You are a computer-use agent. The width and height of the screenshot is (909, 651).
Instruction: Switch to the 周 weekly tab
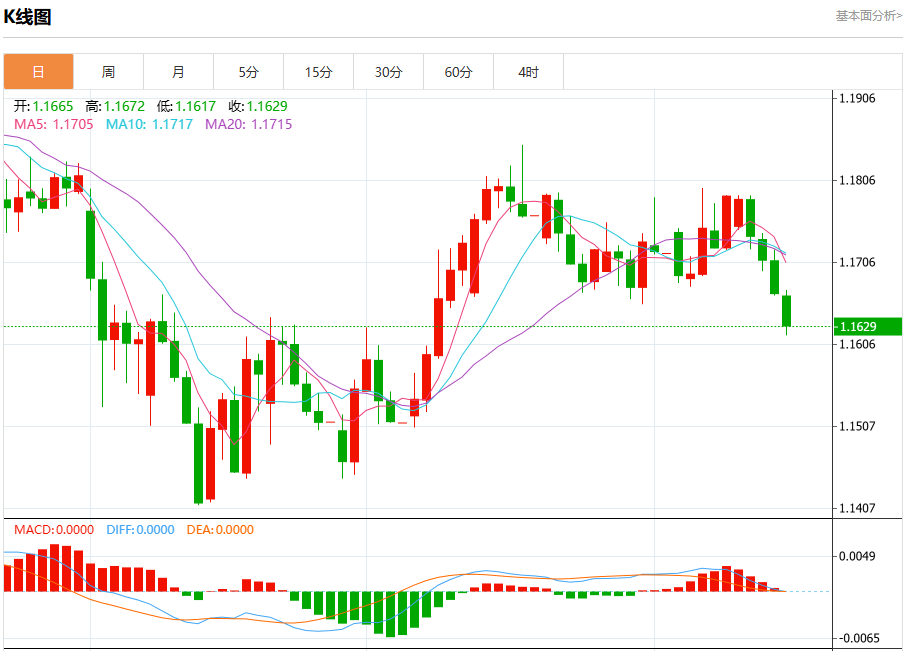(108, 72)
